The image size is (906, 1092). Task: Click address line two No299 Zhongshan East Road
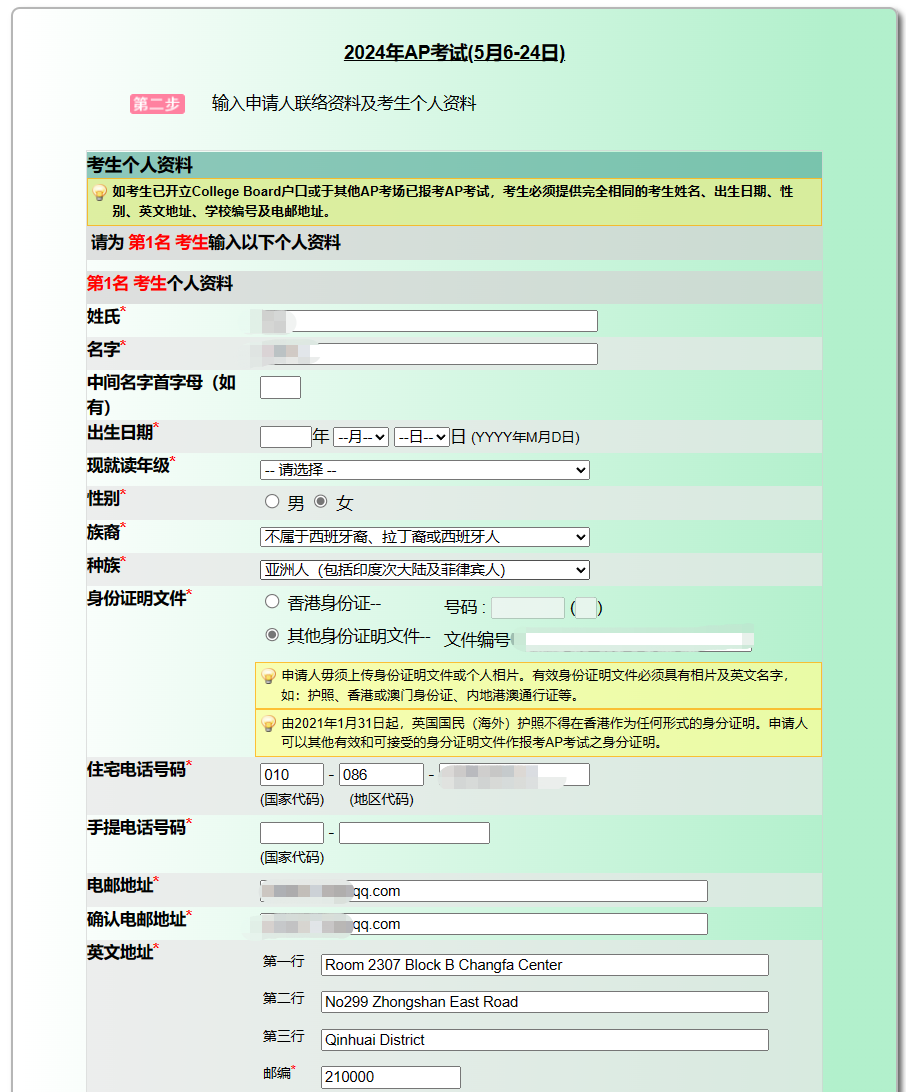[x=545, y=1002]
